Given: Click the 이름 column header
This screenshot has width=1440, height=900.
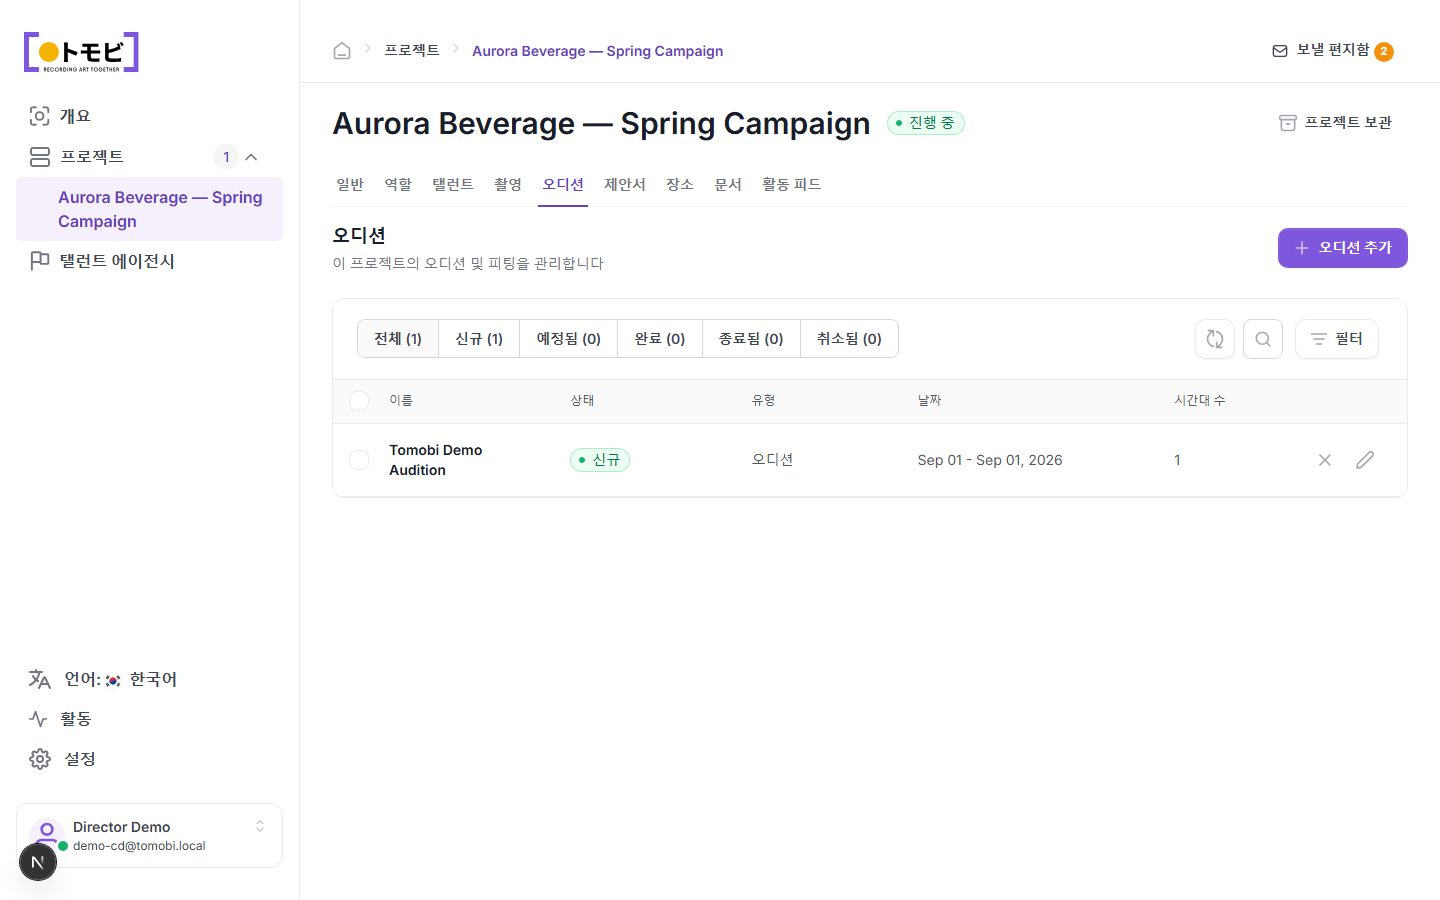Looking at the screenshot, I should (x=401, y=400).
